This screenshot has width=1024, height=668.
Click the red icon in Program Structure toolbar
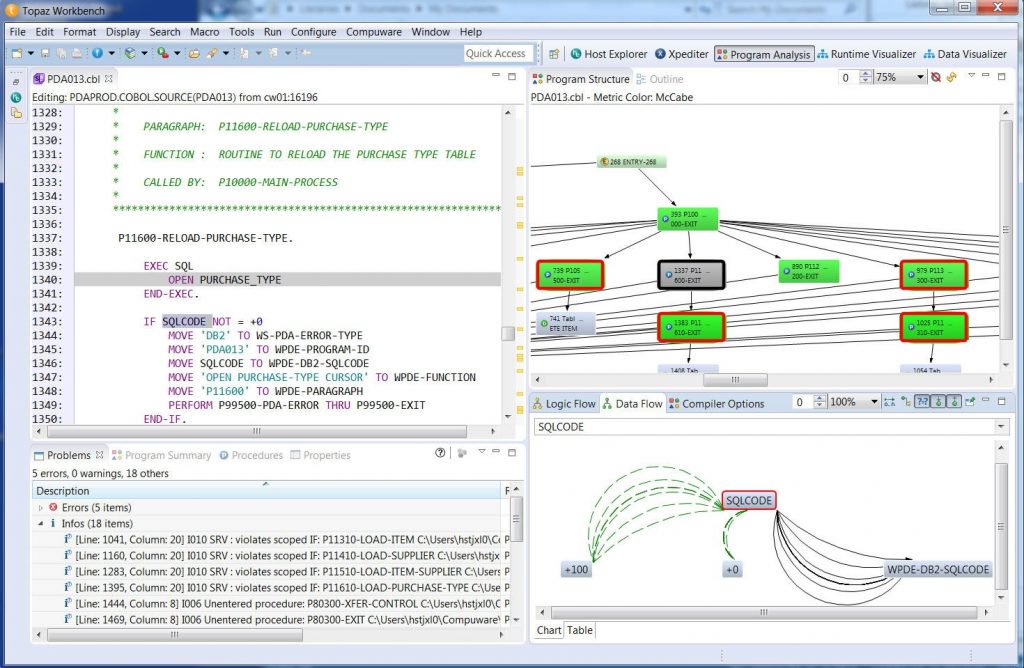click(936, 77)
